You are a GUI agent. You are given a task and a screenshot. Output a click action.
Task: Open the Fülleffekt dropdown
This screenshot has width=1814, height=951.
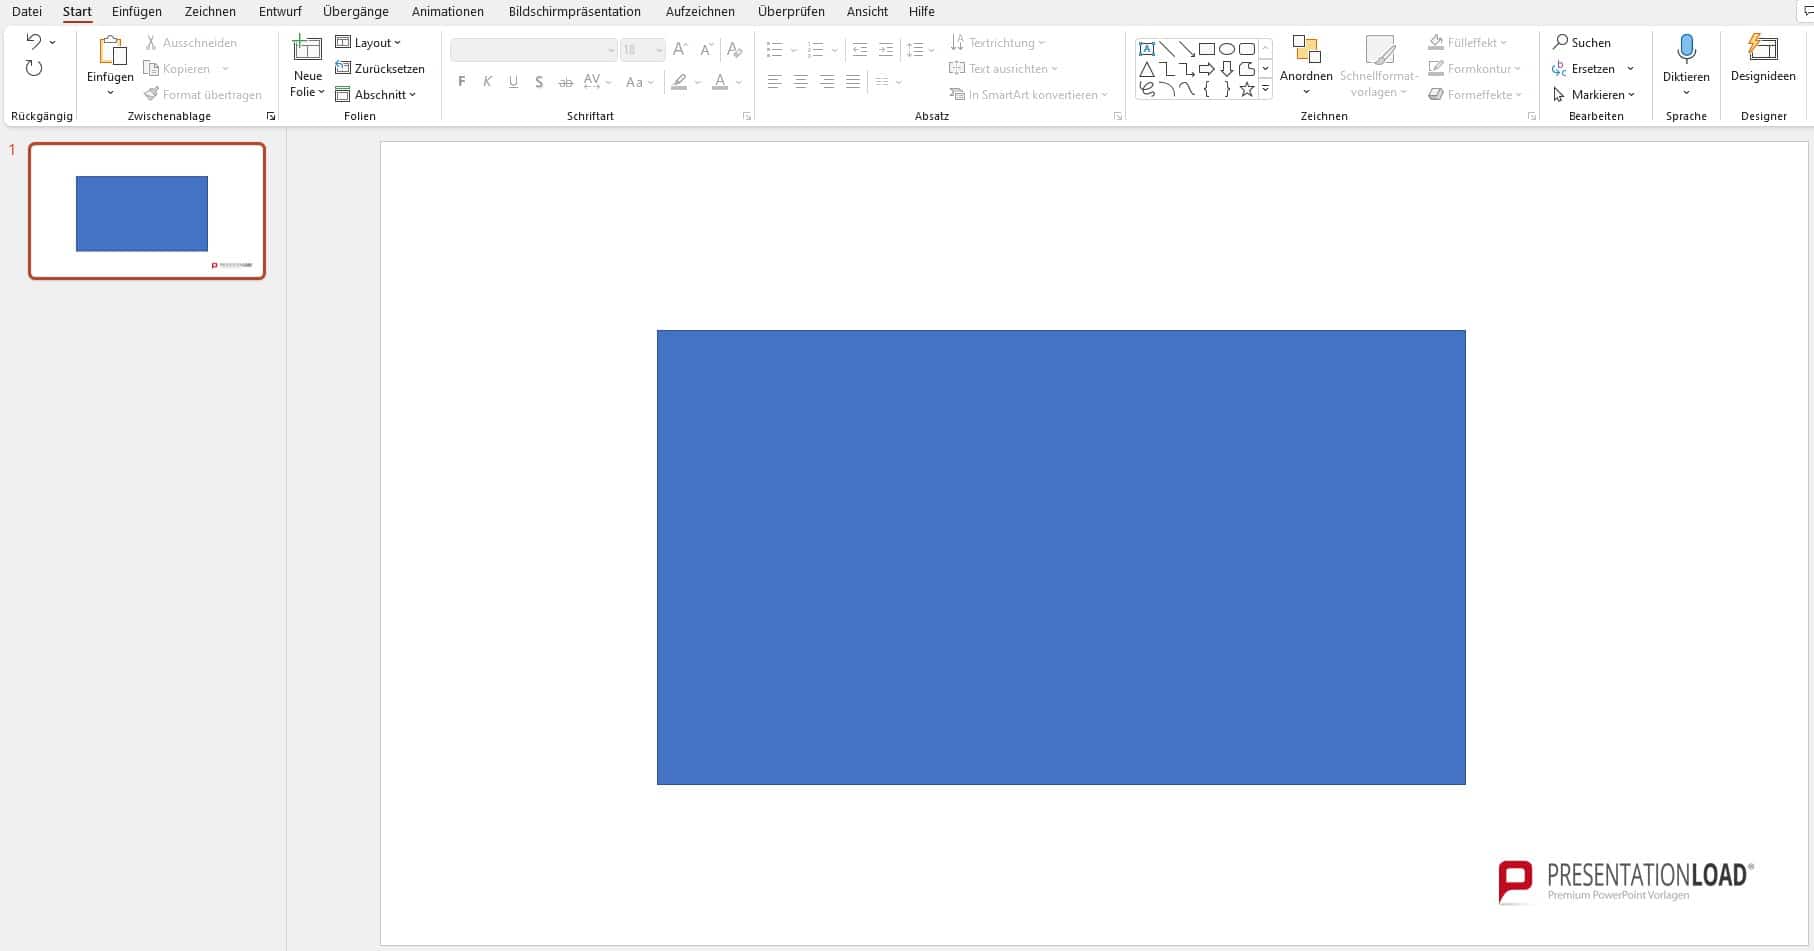click(x=1468, y=41)
